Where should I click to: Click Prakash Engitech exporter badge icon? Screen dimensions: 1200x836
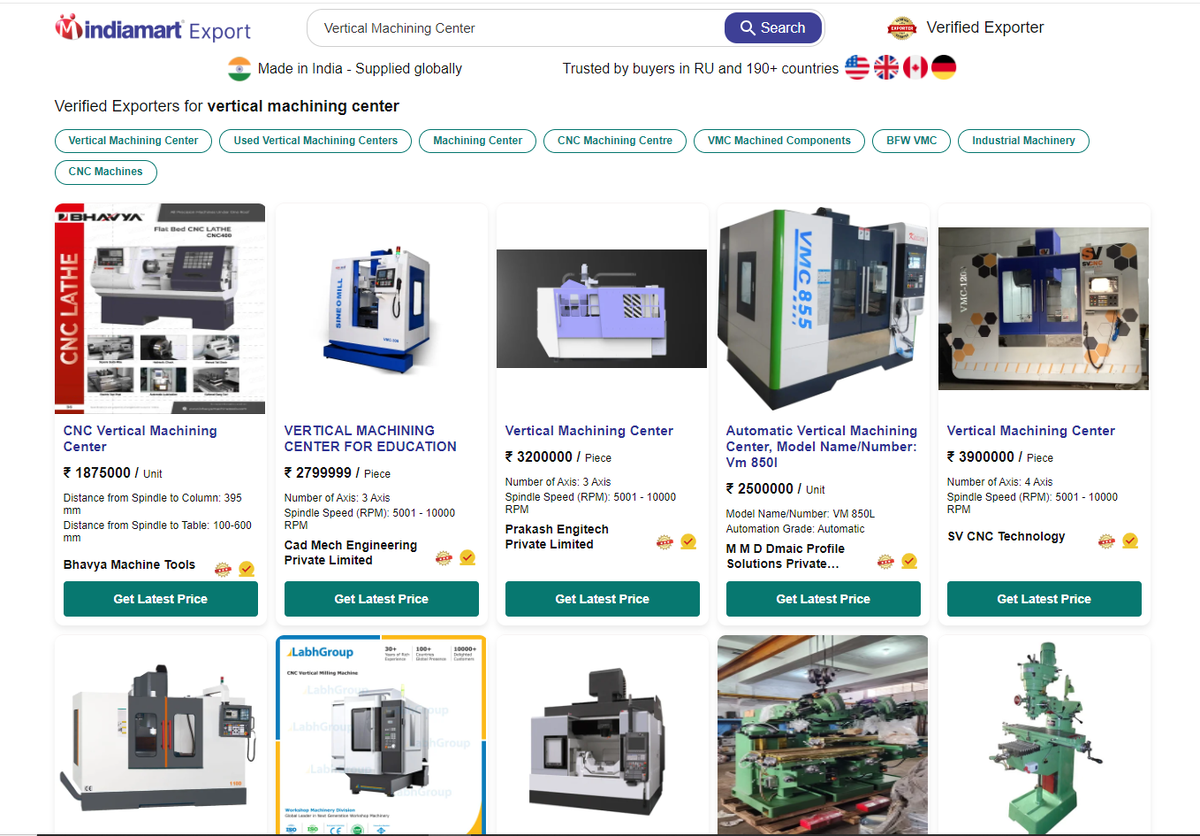[x=665, y=542]
